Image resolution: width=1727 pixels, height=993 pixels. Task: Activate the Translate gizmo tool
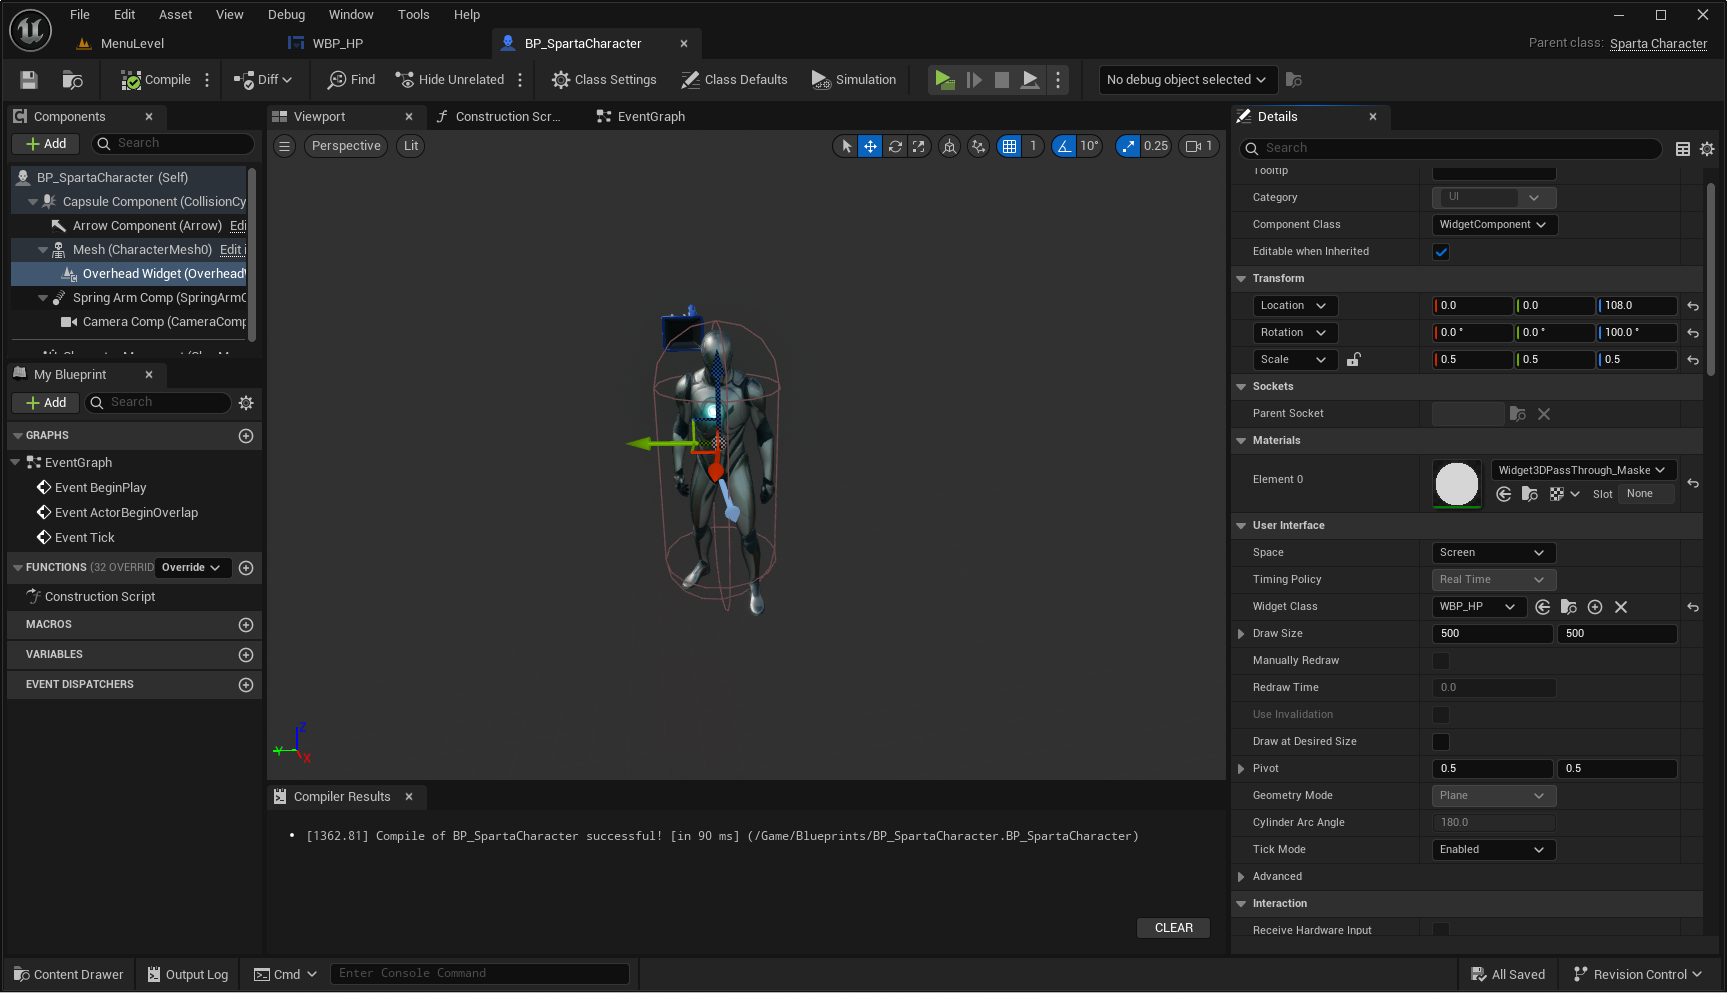click(x=871, y=146)
